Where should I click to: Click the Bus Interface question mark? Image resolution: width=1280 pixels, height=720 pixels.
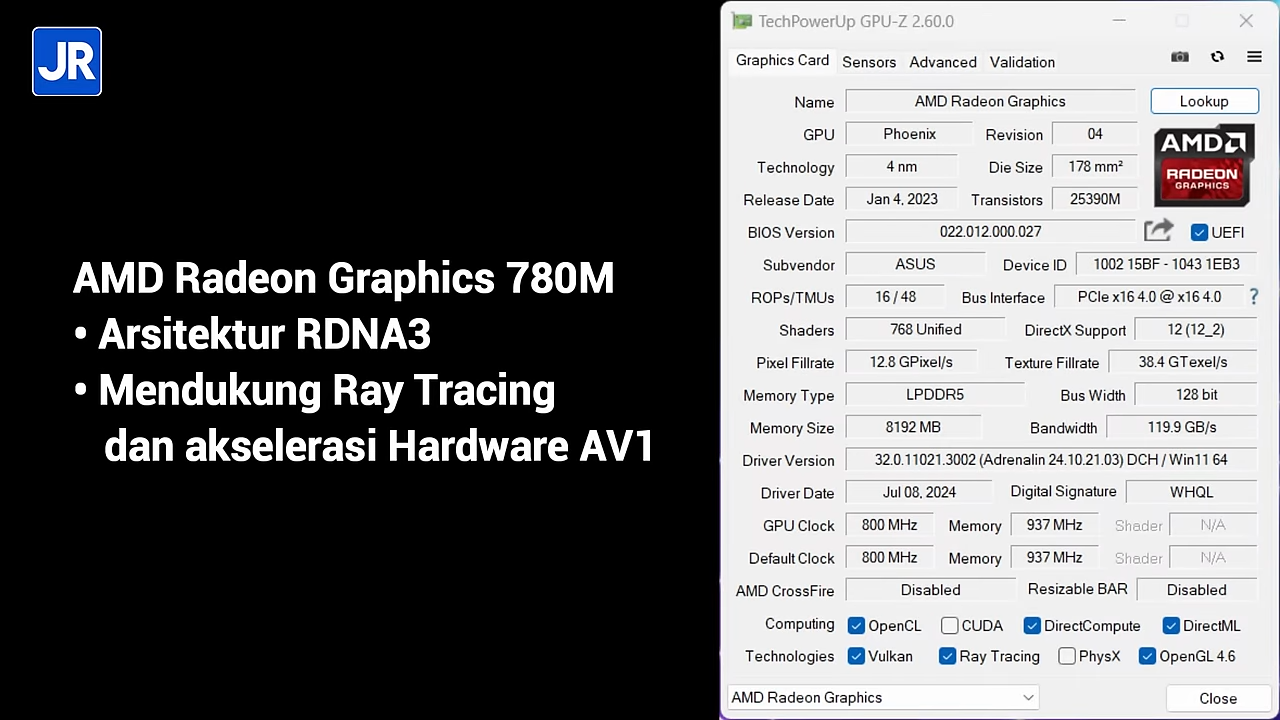click(1254, 297)
